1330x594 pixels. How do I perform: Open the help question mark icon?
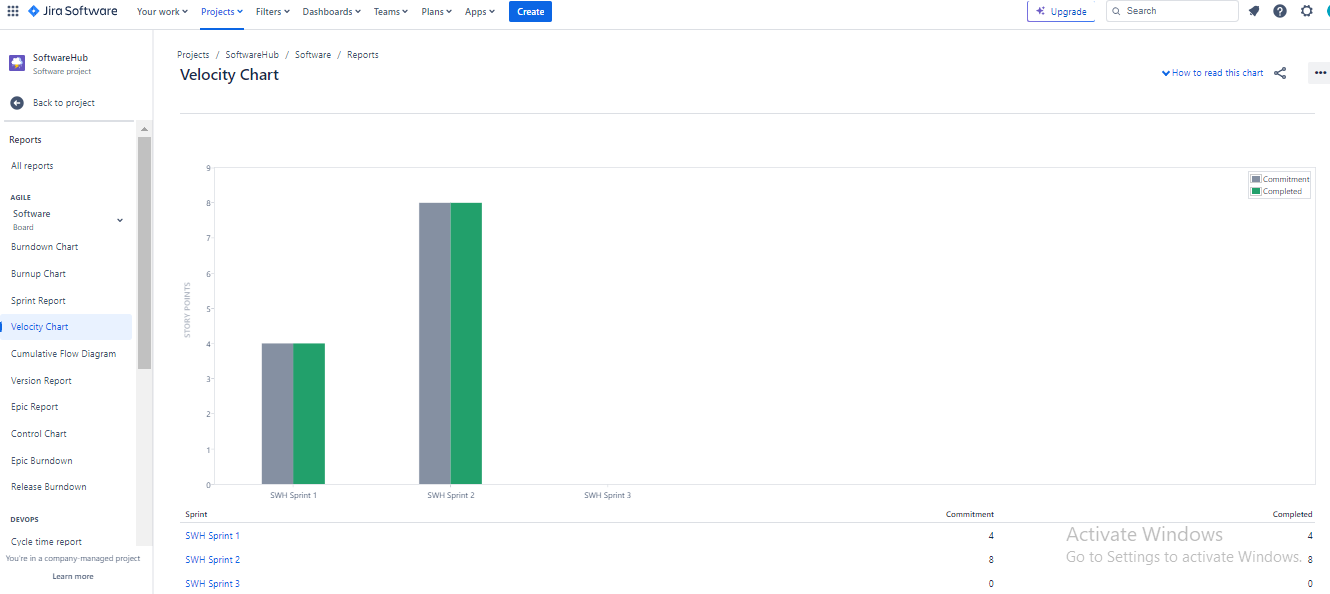(x=1280, y=11)
